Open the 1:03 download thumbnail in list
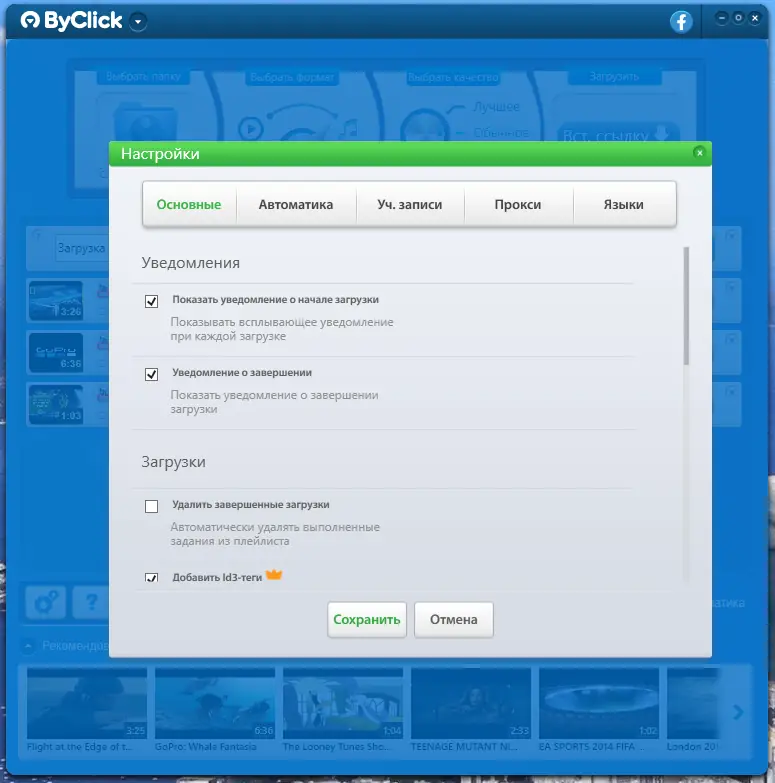The image size is (775, 783). (x=56, y=404)
